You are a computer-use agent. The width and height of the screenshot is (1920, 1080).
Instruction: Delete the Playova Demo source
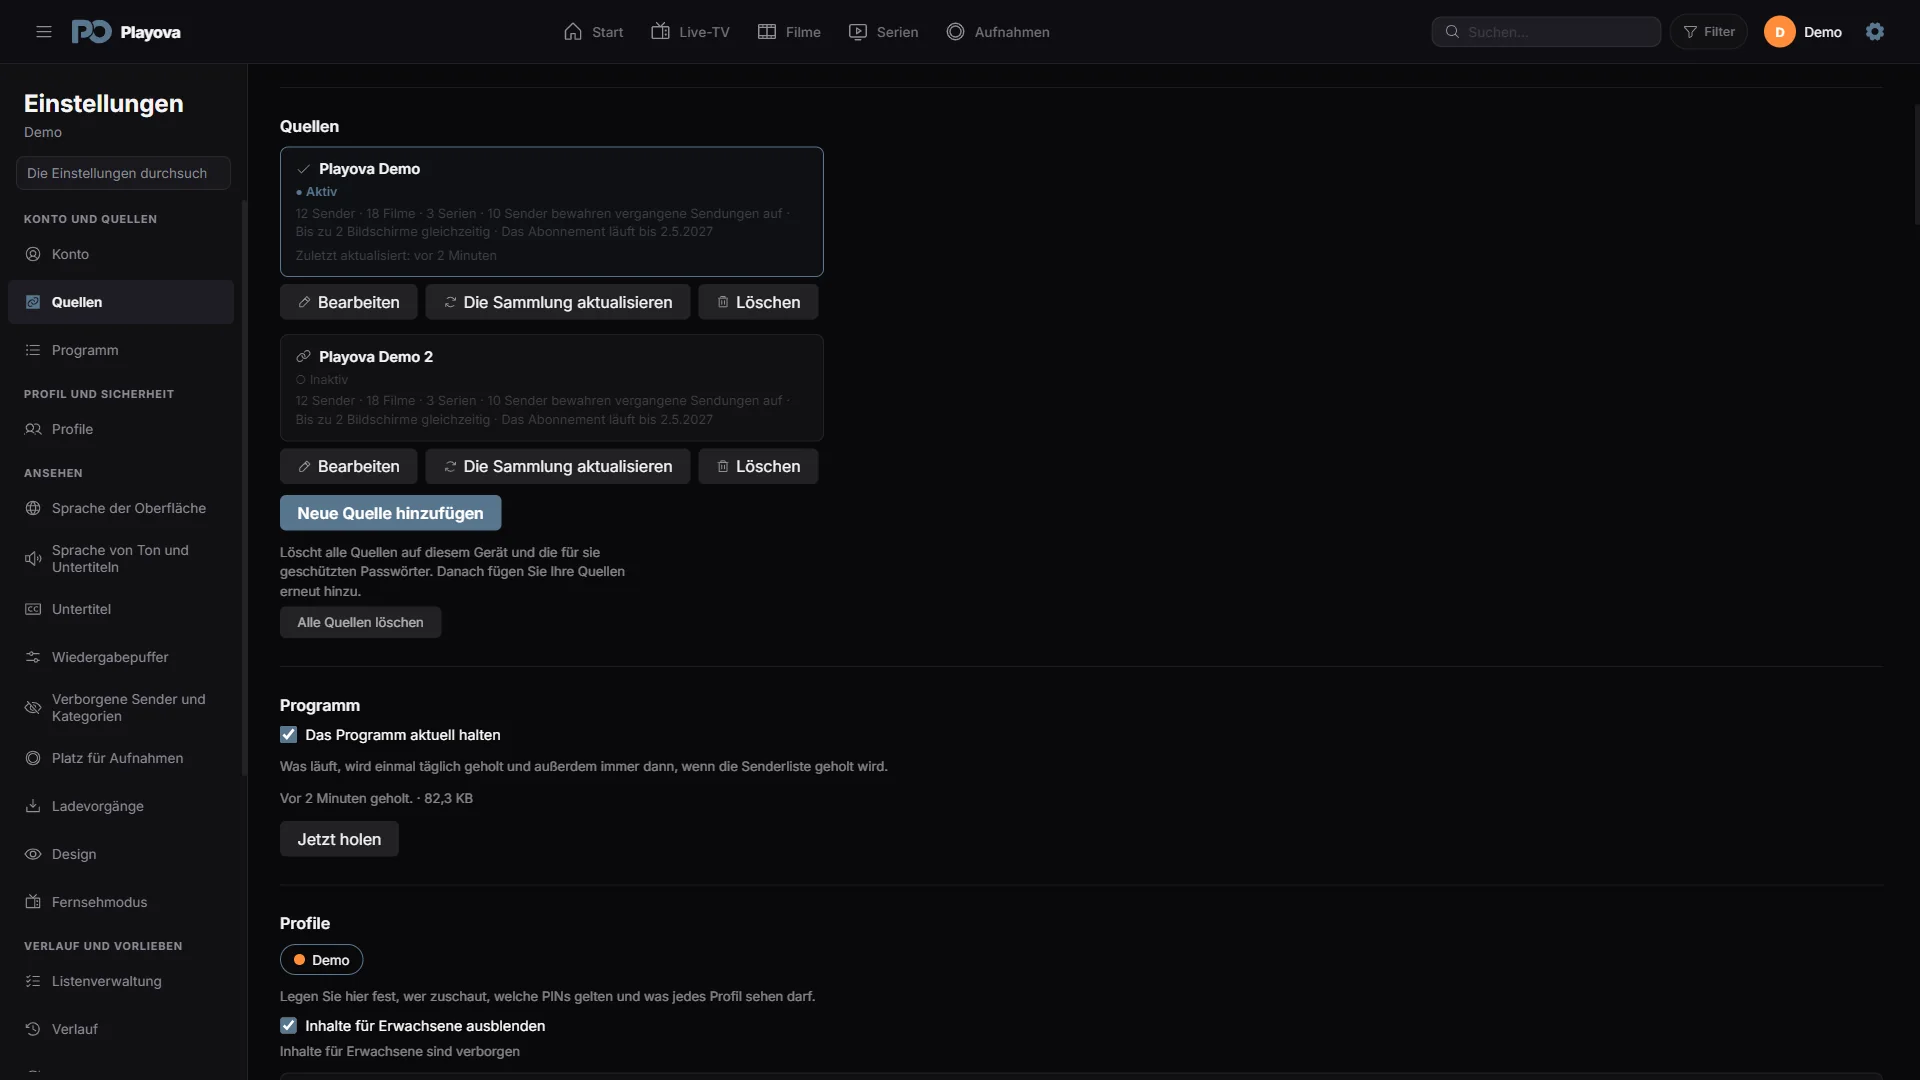[x=759, y=302]
